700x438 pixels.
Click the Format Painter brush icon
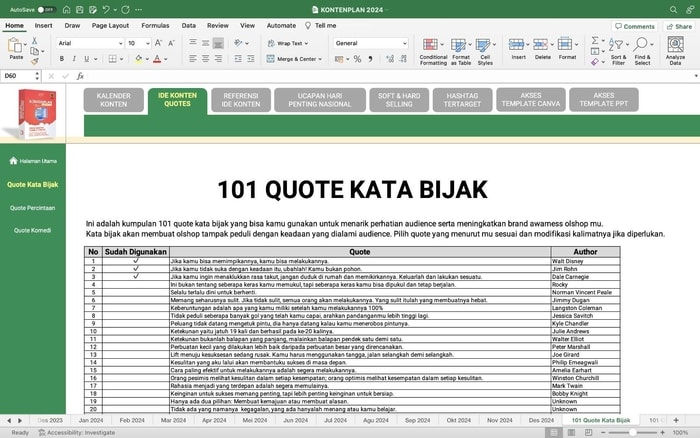(x=34, y=62)
